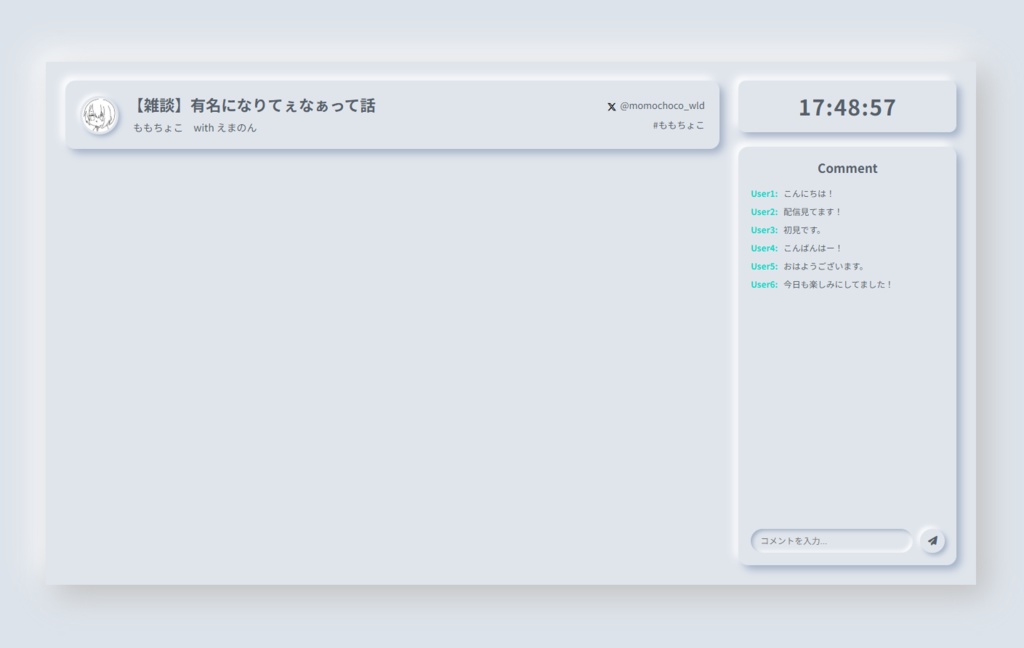This screenshot has width=1024, height=648.
Task: Send comment with paper plane button
Action: point(933,541)
